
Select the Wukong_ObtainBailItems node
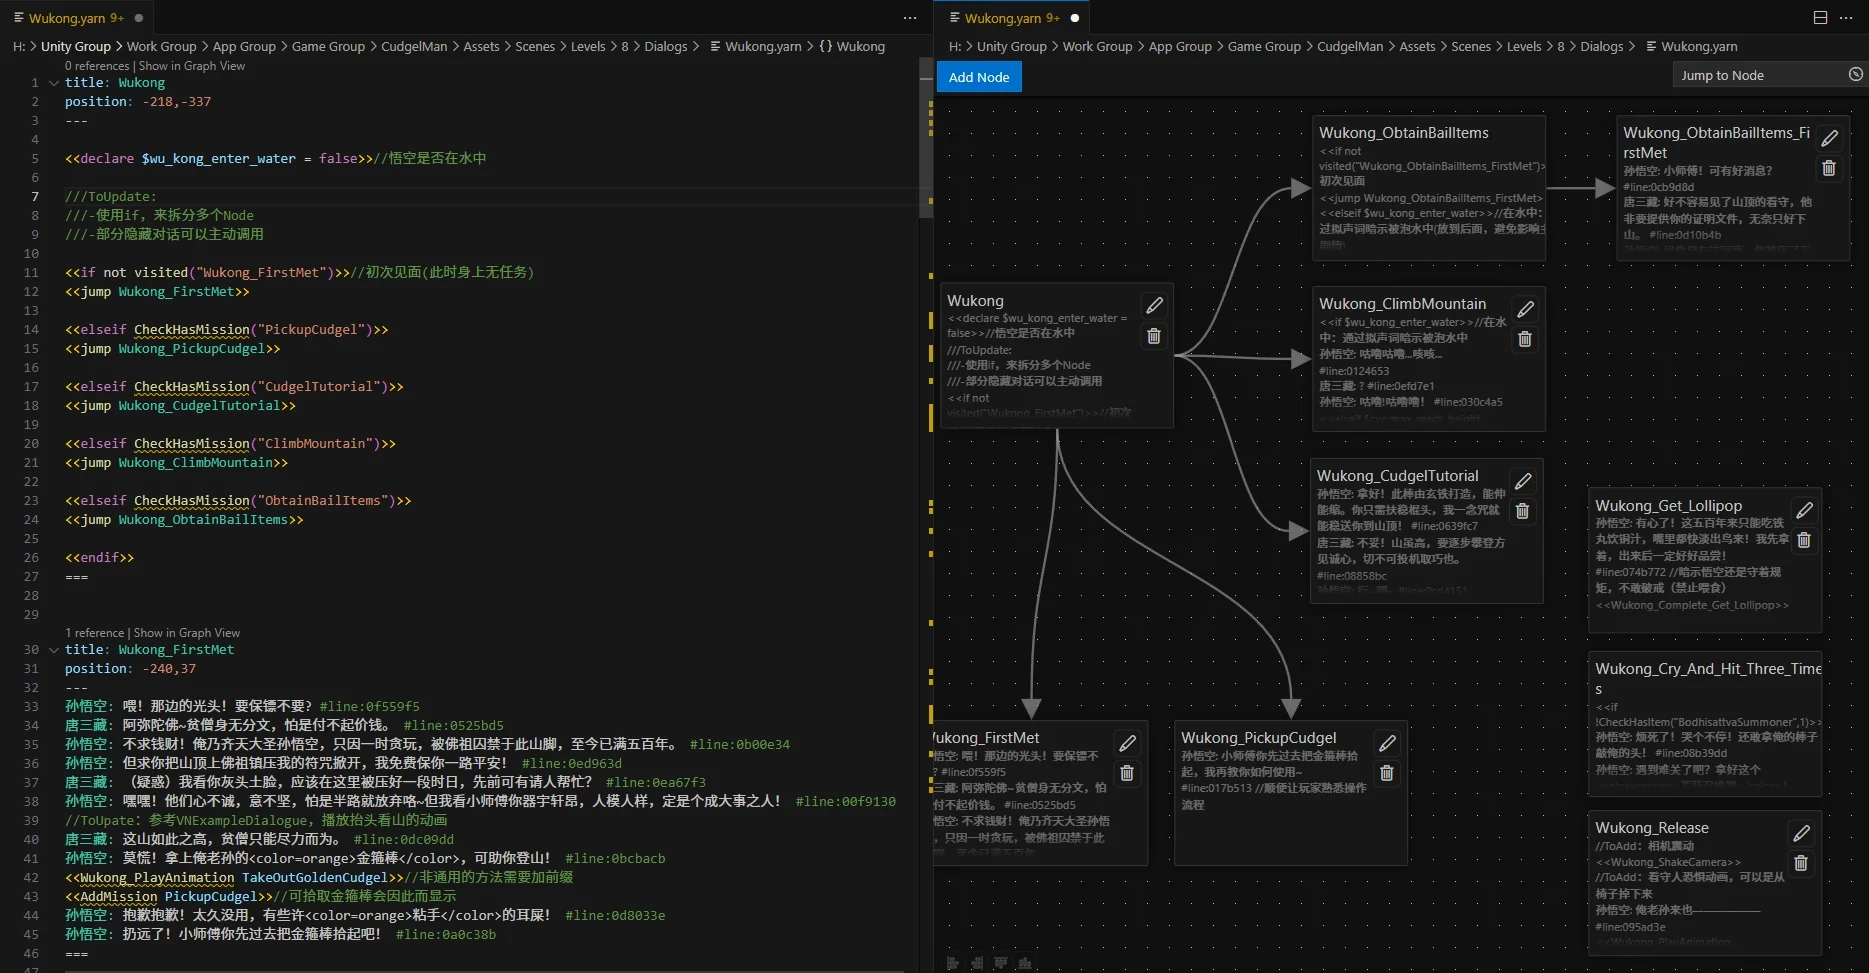[1428, 188]
